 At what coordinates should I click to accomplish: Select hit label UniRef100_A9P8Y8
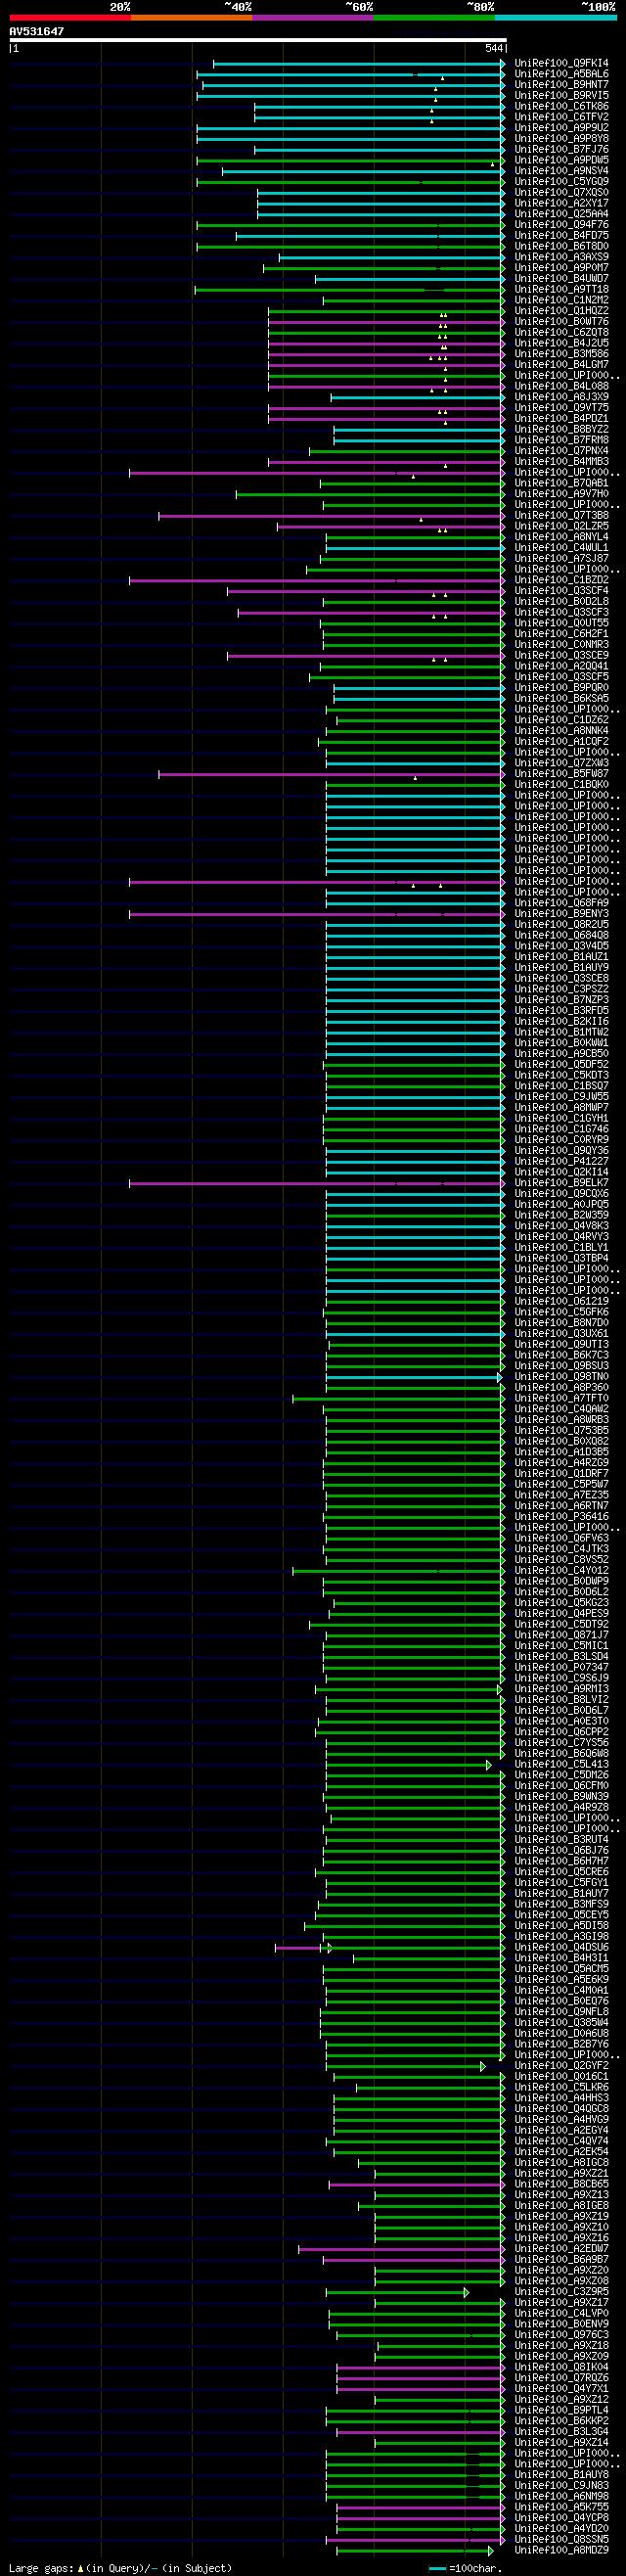[x=561, y=139]
